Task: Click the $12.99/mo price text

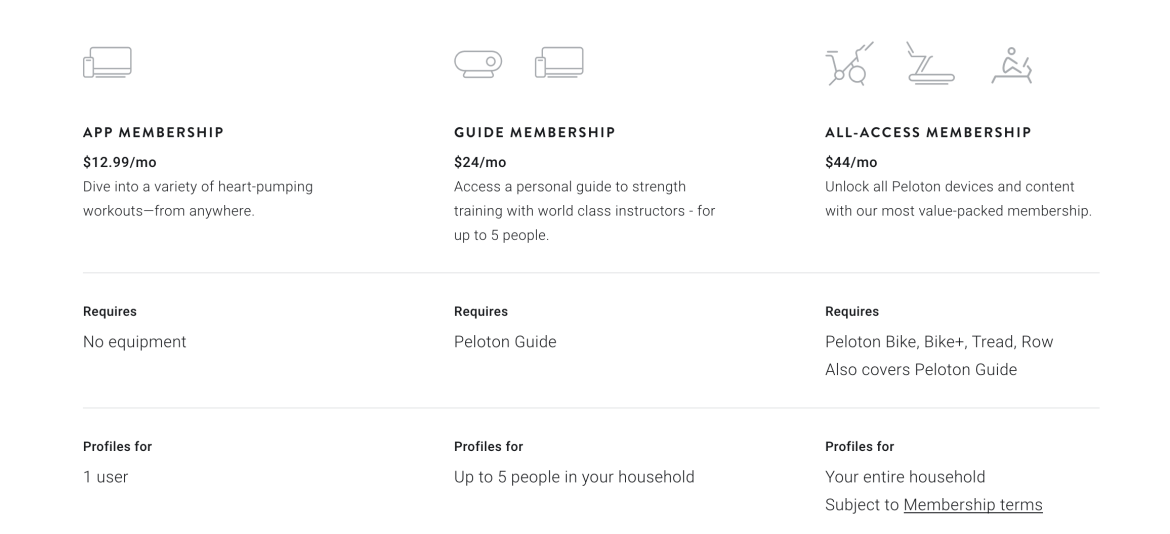Action: click(x=120, y=162)
